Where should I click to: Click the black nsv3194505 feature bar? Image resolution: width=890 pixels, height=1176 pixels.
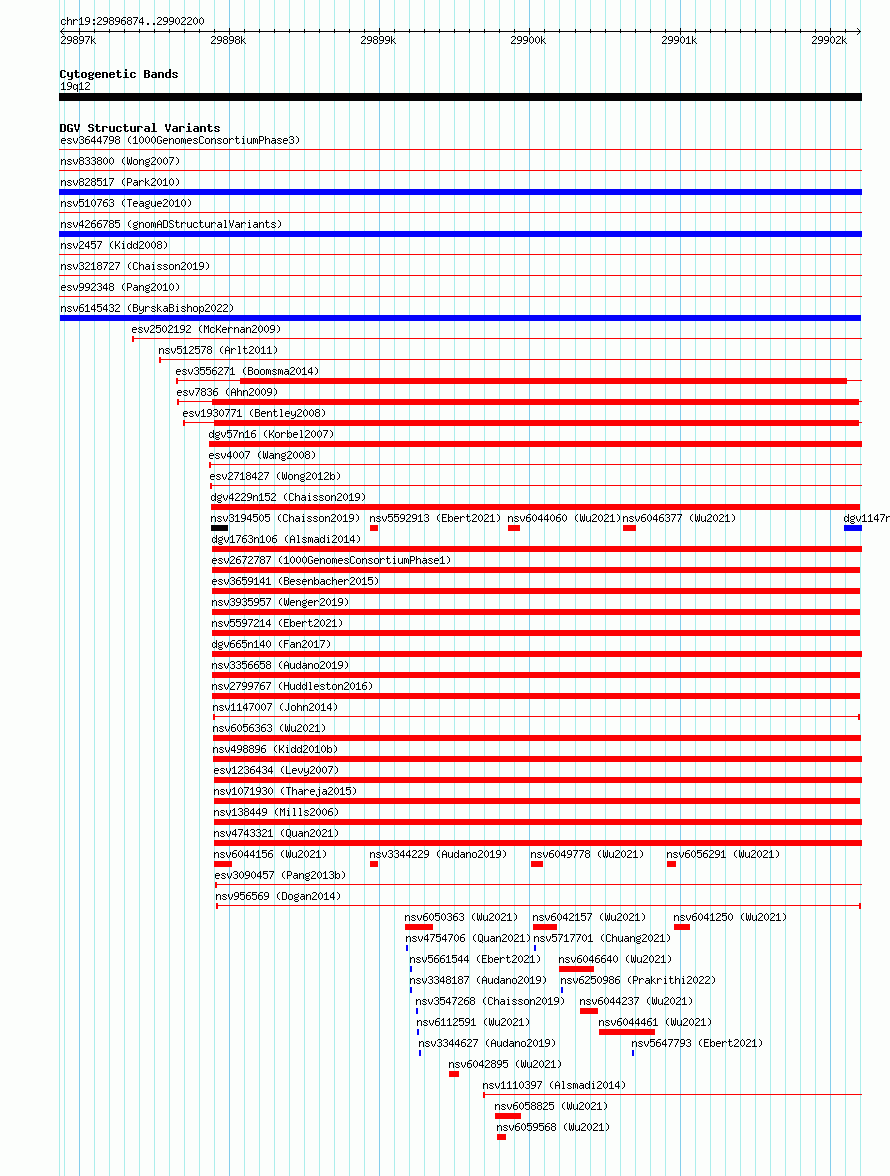pyautogui.click(x=219, y=528)
